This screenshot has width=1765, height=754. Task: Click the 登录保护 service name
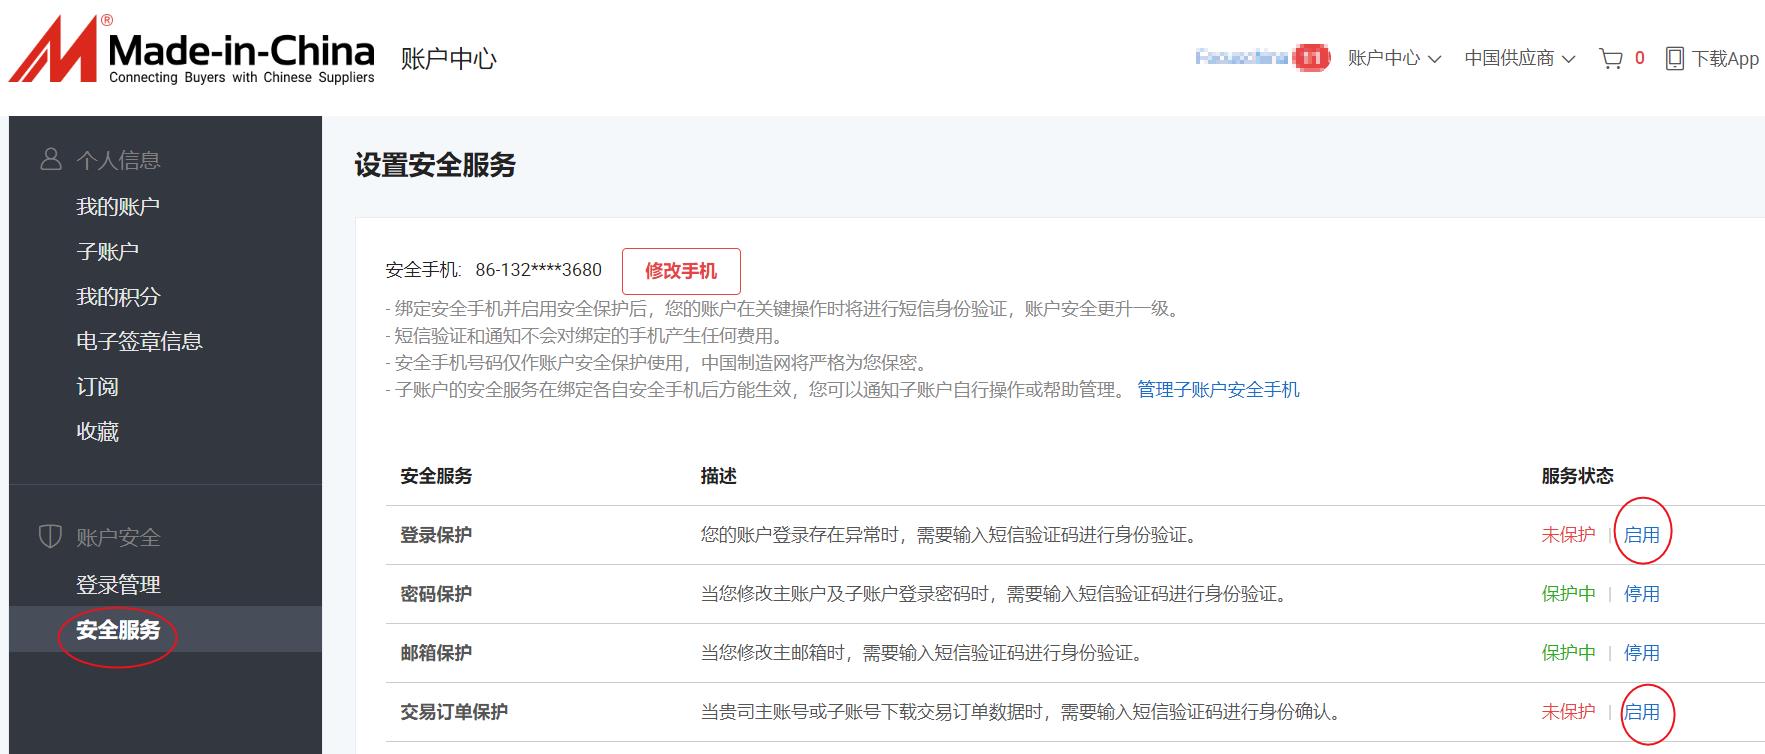pos(436,535)
